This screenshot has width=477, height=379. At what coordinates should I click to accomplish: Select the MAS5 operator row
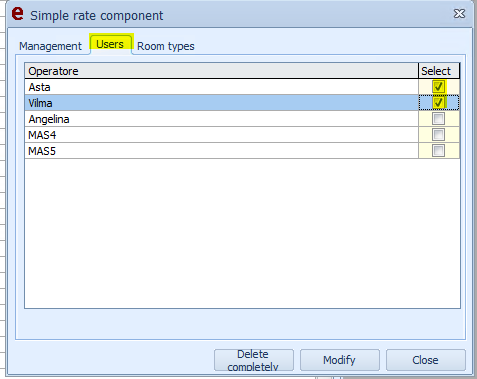(x=221, y=151)
